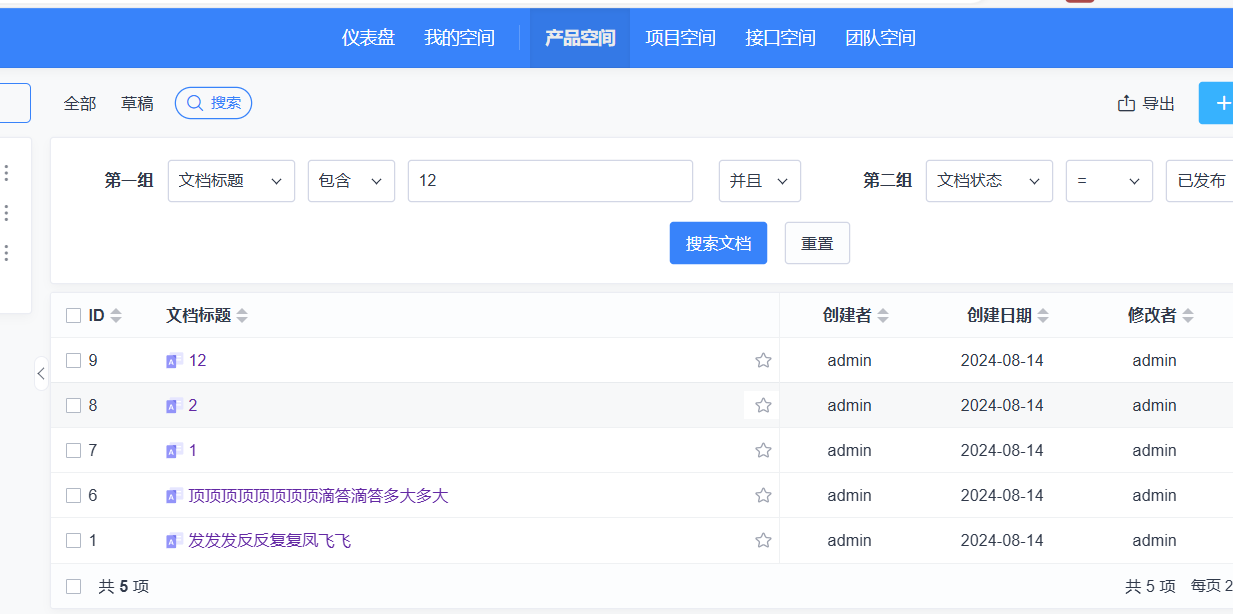
Task: Switch to 项目空间 tab
Action: (680, 38)
